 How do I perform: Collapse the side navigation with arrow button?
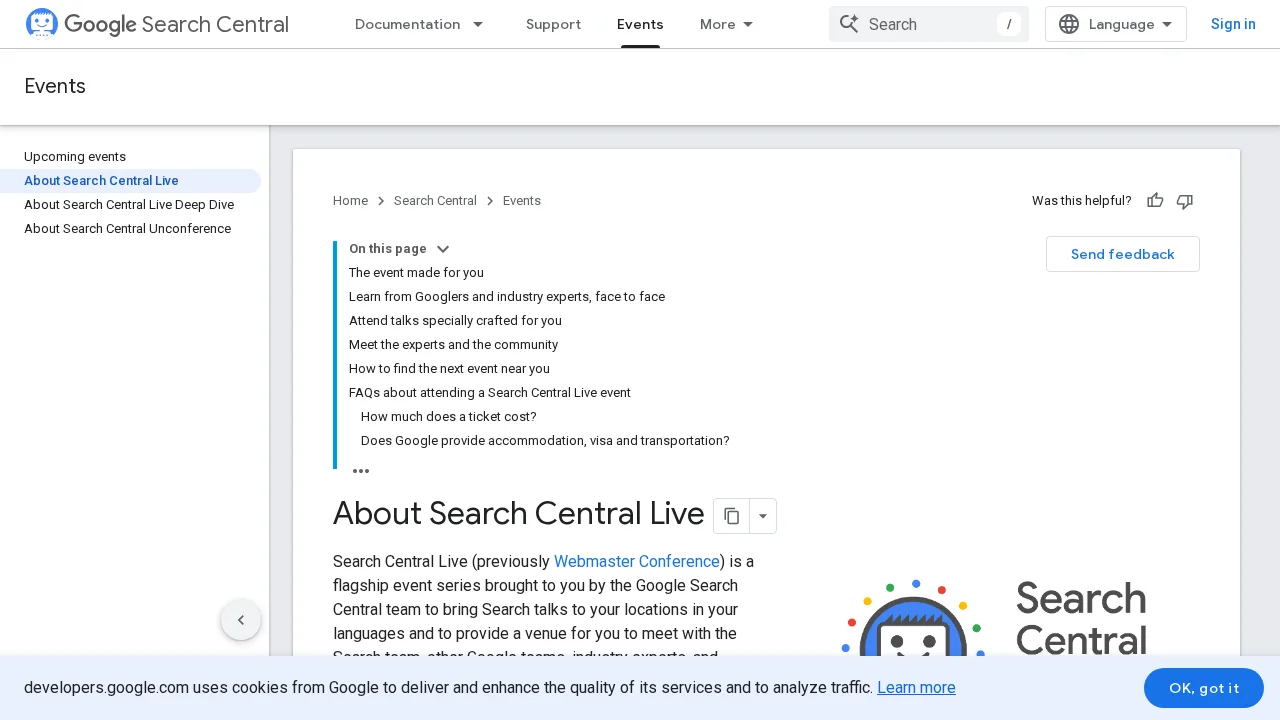click(241, 620)
